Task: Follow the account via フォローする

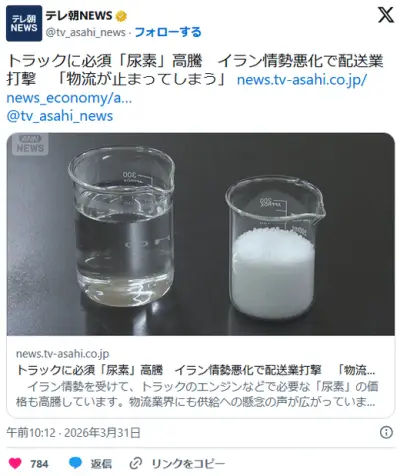Action: [168, 32]
